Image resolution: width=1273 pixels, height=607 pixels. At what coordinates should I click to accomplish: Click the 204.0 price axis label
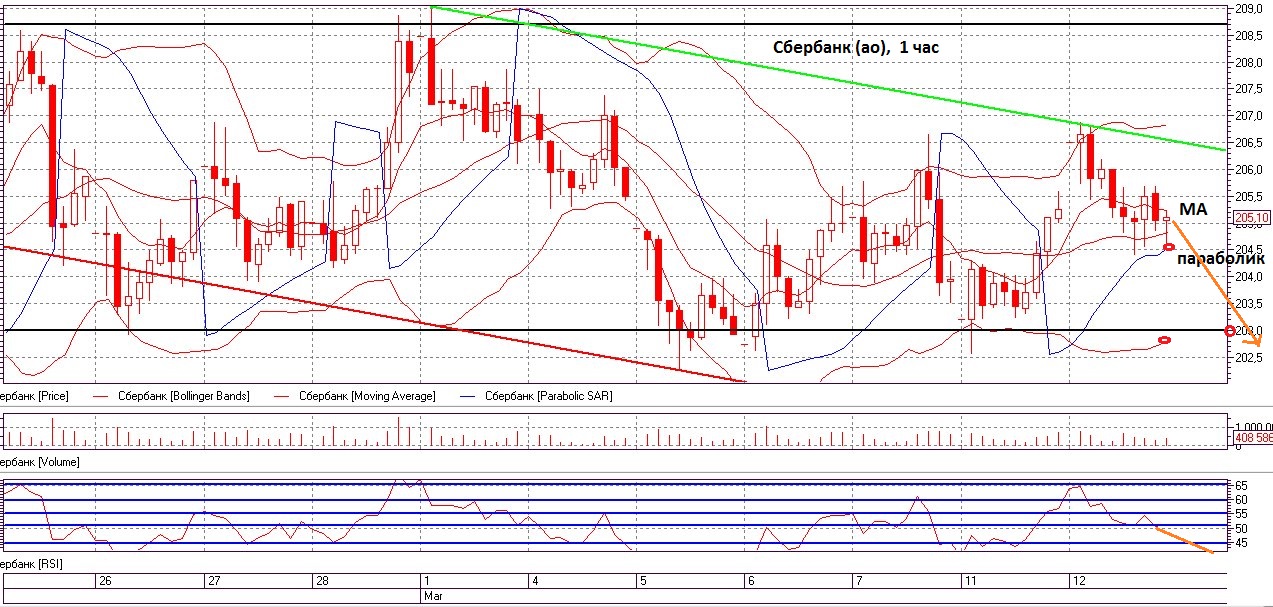1250,277
